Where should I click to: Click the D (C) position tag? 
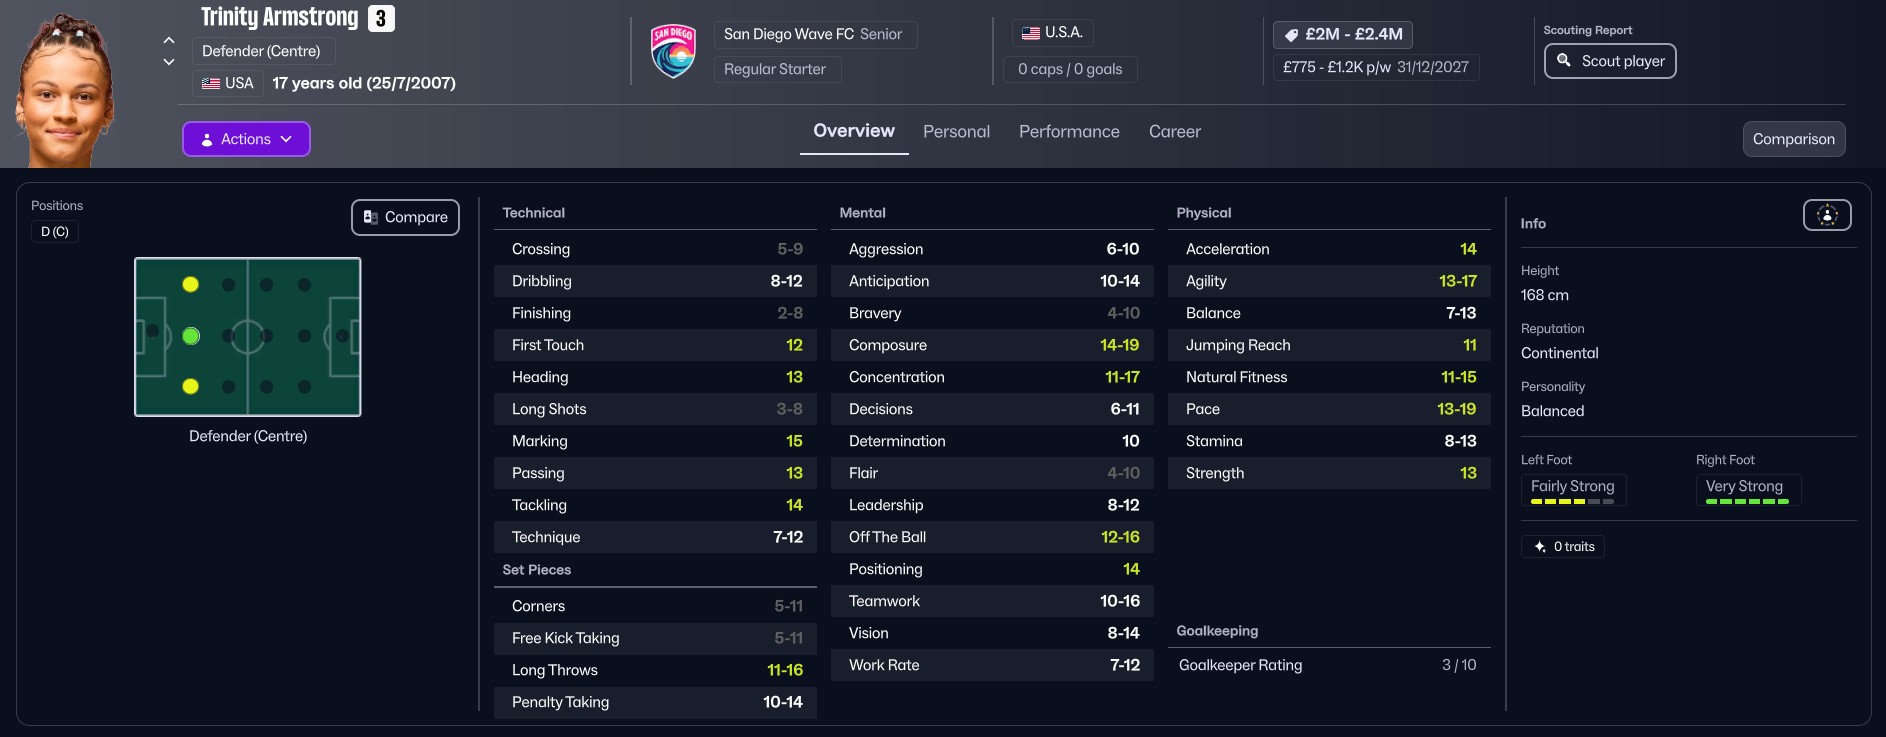coord(55,232)
